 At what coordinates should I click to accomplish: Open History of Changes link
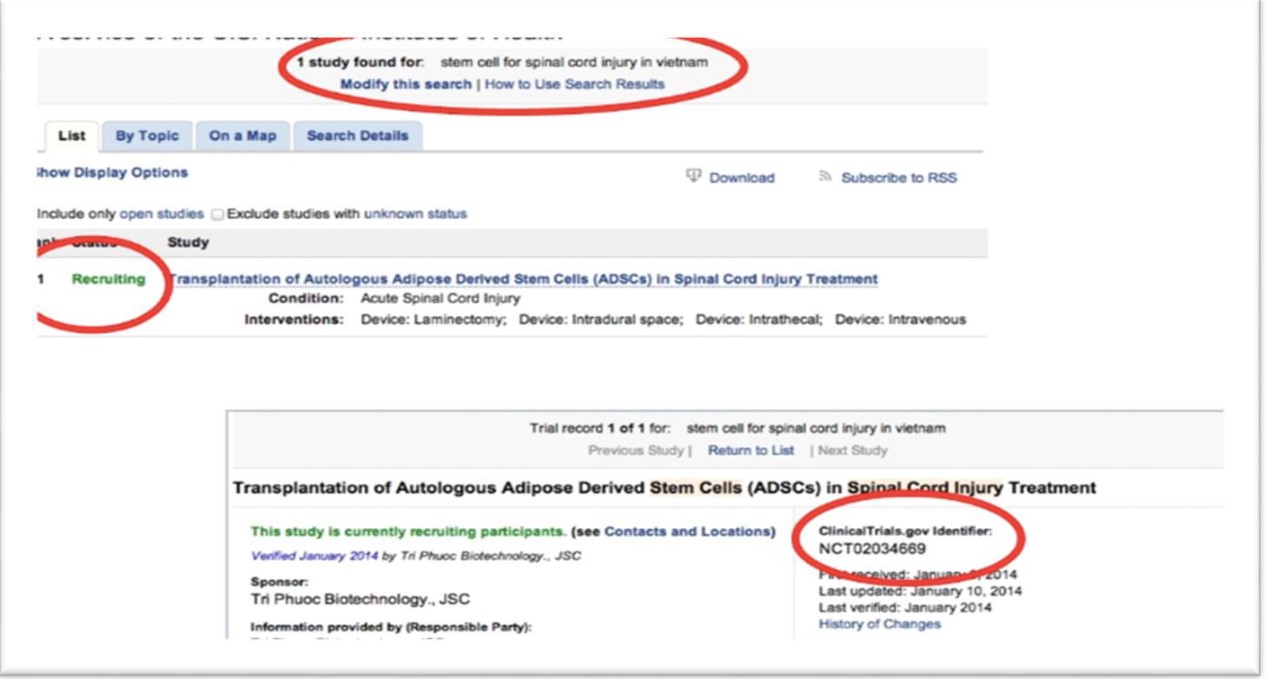coord(879,624)
